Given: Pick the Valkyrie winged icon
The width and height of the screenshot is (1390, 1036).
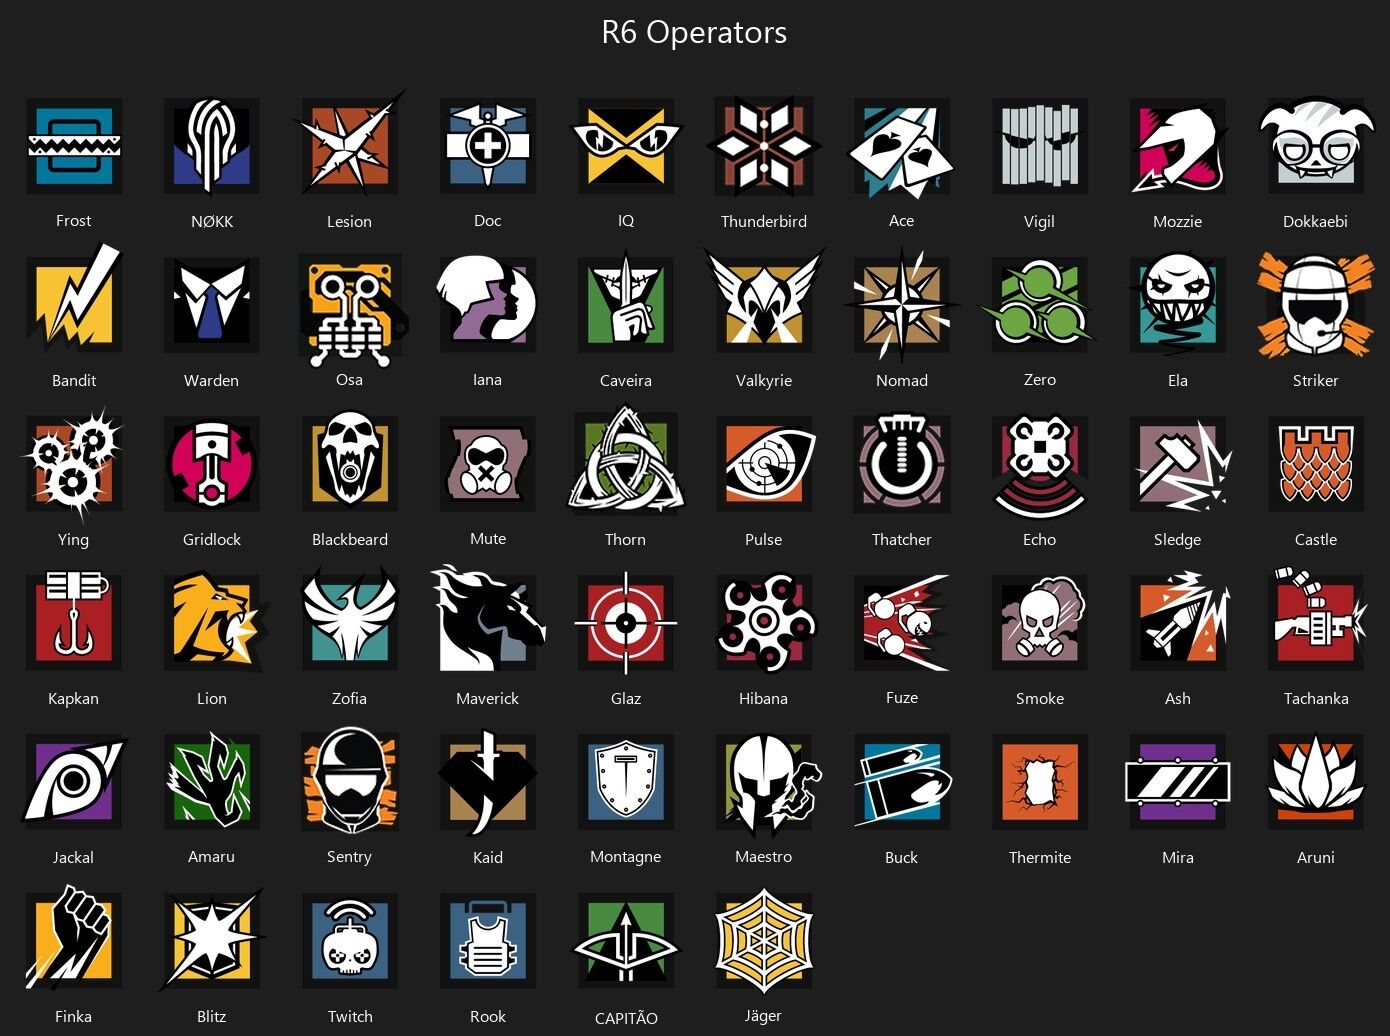Looking at the screenshot, I should coord(764,299).
